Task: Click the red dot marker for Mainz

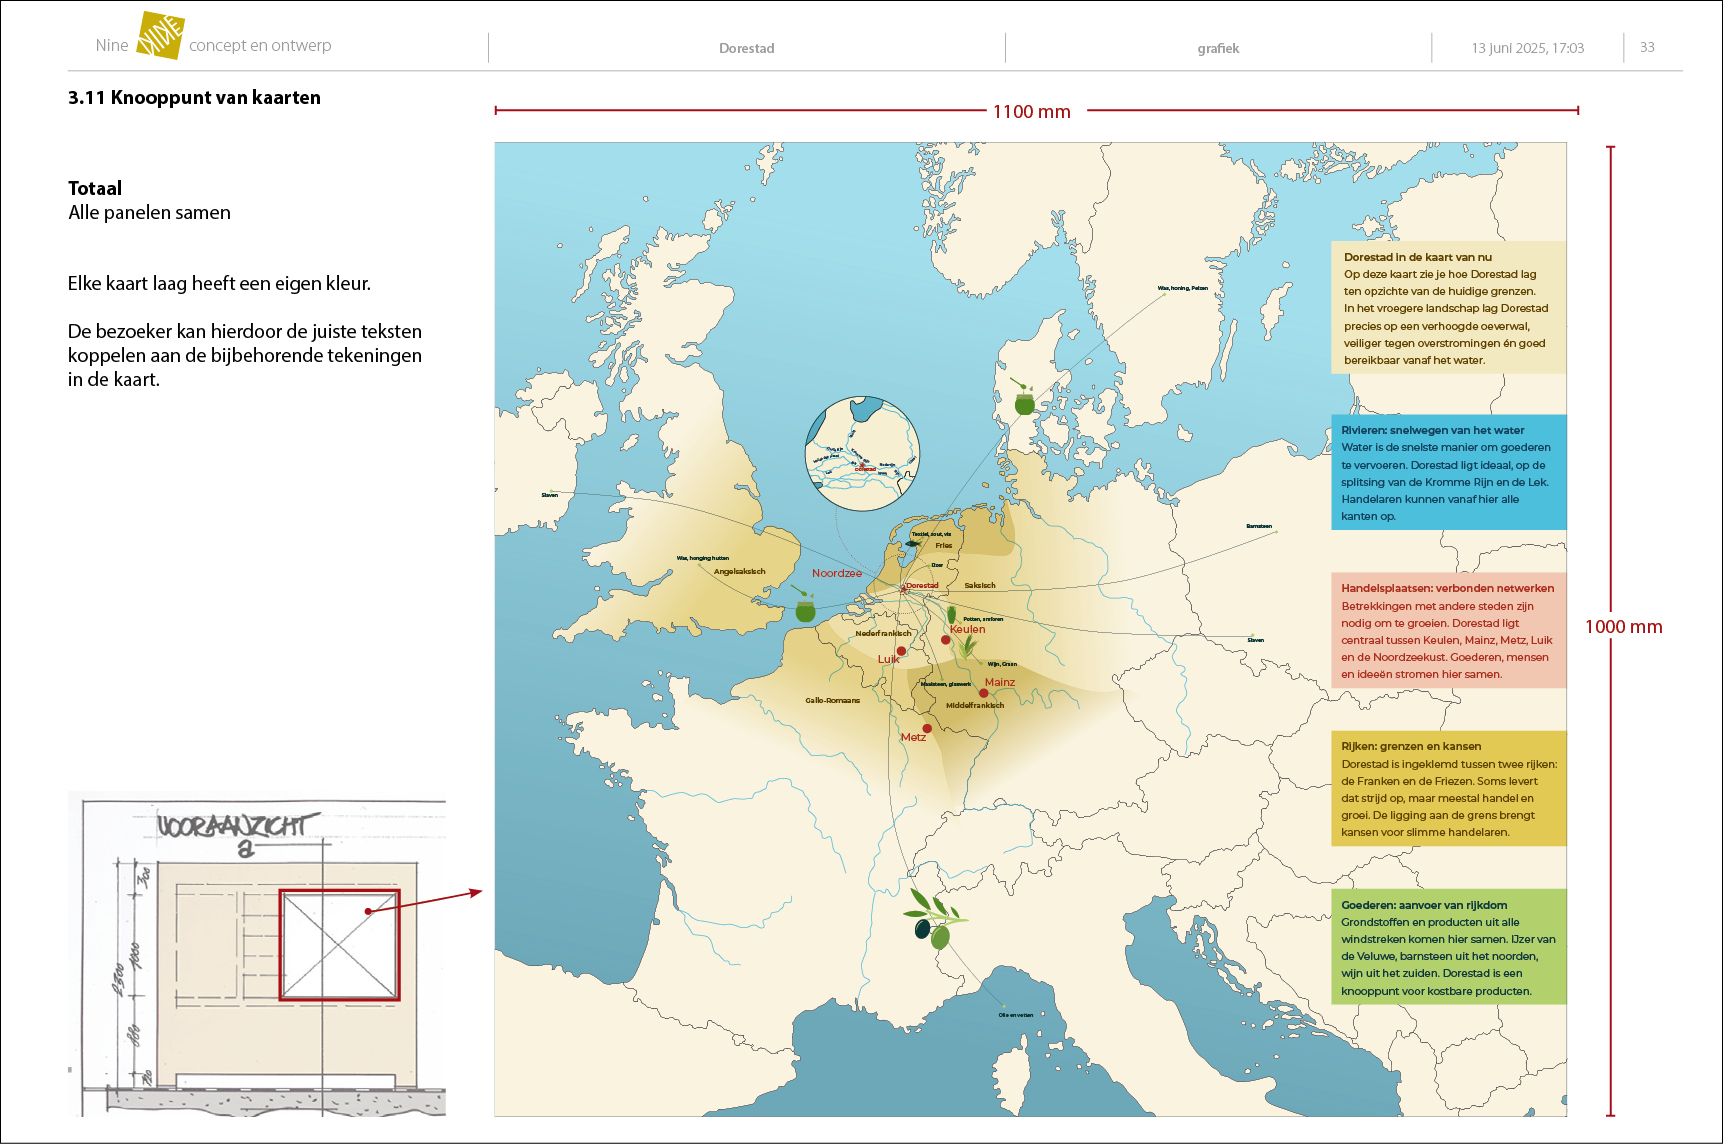Action: pyautogui.click(x=983, y=693)
